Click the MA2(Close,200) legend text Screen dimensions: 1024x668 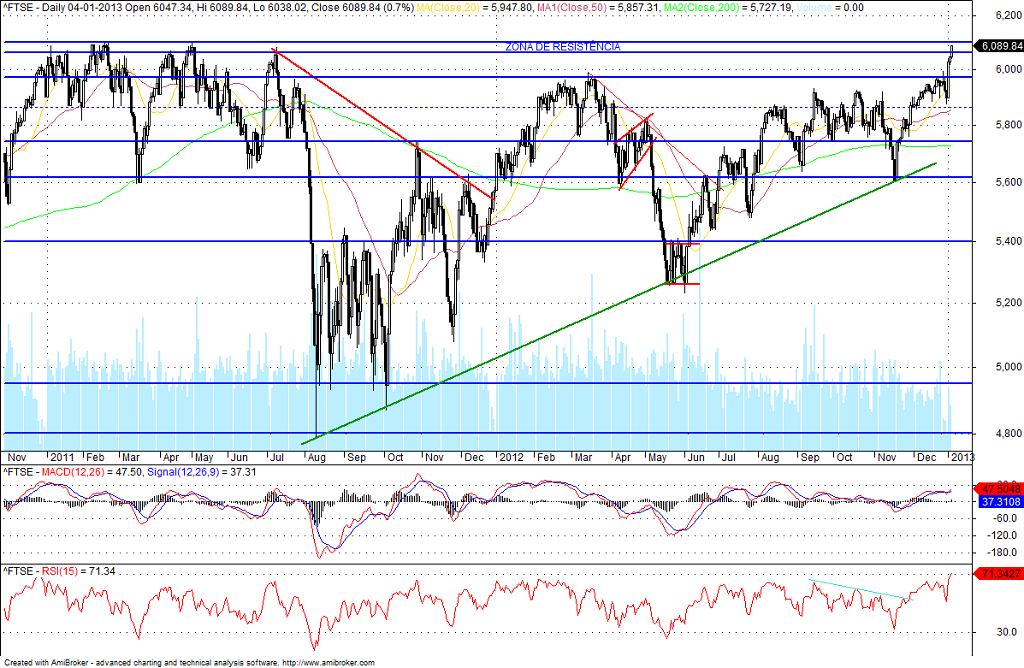click(728, 7)
